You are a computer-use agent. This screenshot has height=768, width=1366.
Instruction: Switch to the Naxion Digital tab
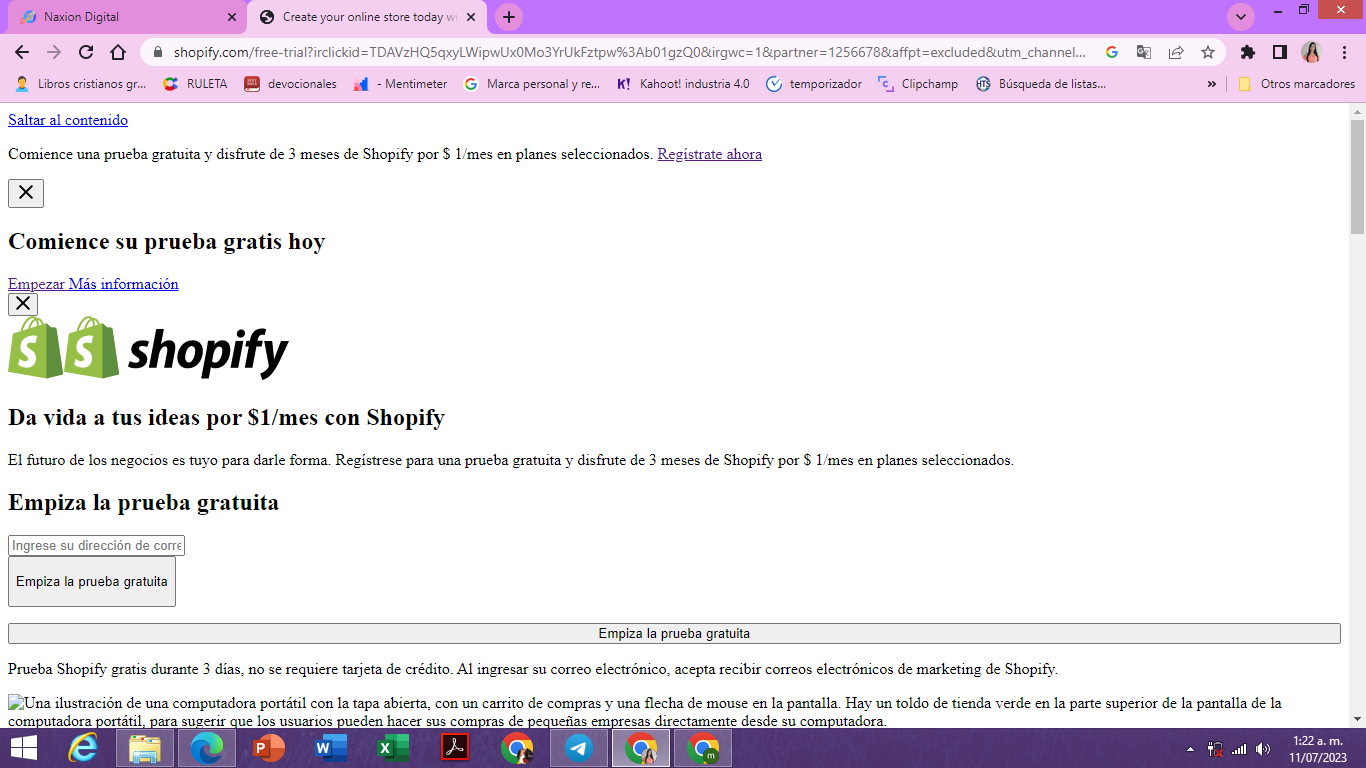pyautogui.click(x=128, y=17)
